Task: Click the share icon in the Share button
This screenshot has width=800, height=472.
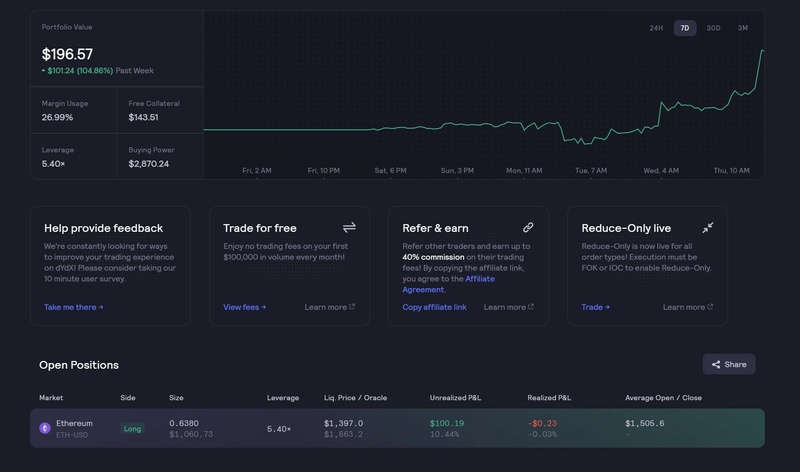Action: [x=716, y=364]
